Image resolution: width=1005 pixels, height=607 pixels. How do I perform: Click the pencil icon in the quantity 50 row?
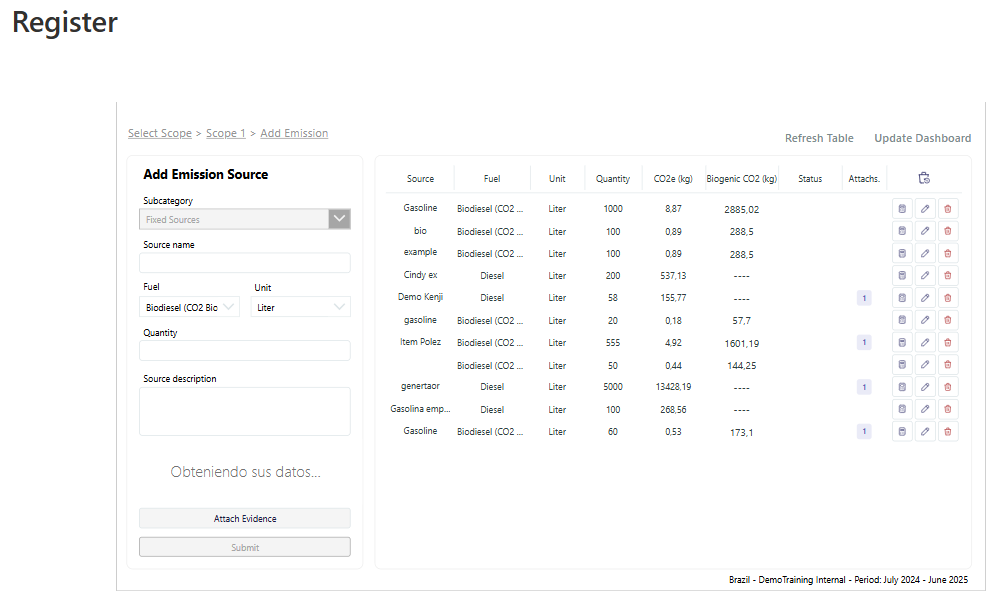(925, 365)
